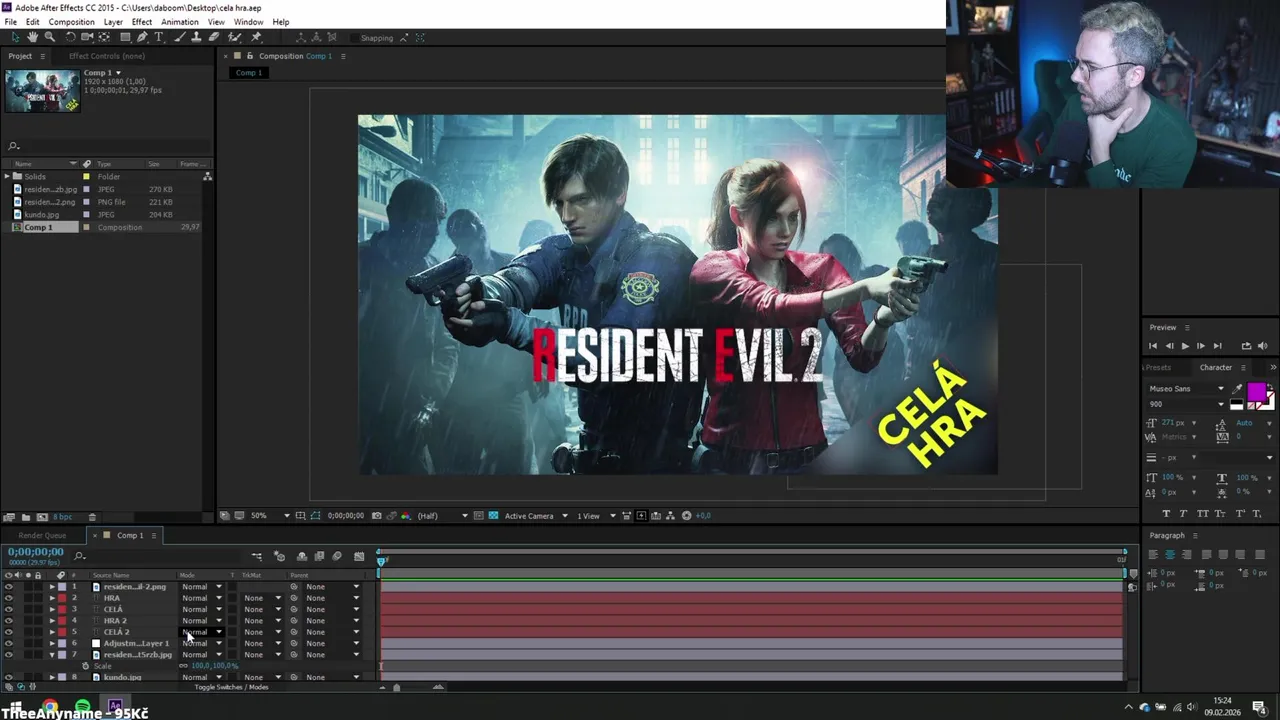Enable Motion Blur switch in timeline
1280x720 pixels.
point(337,556)
